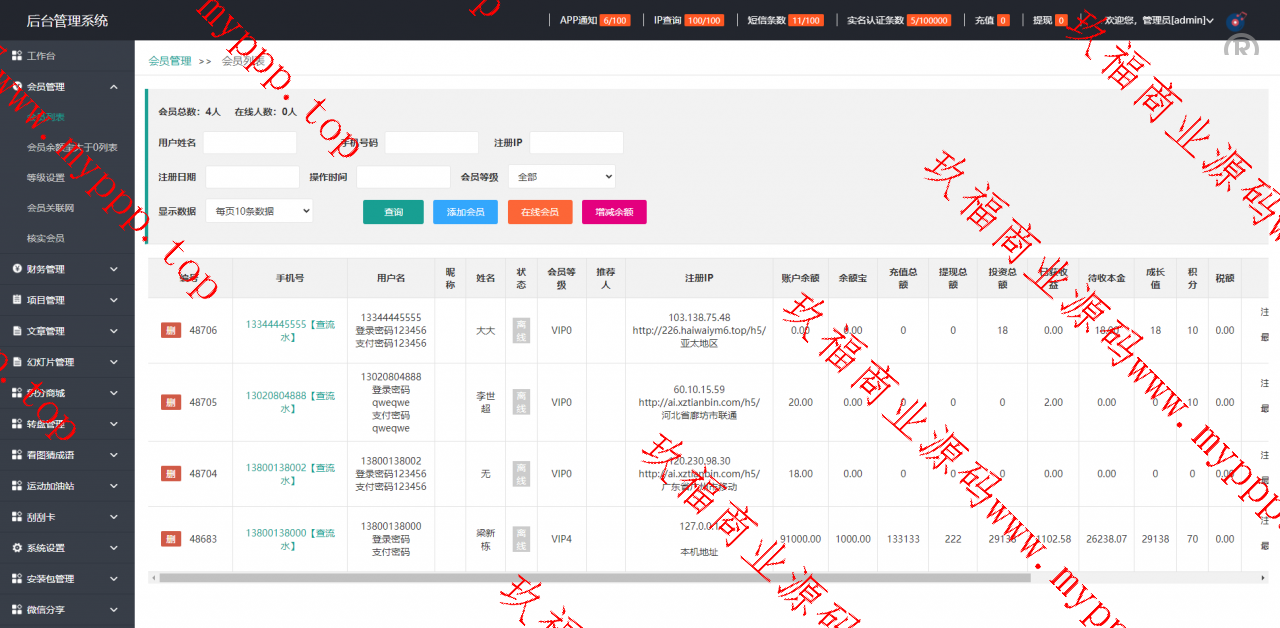The height and width of the screenshot is (628, 1280).
Task: Click 离线 status badge for member 48705
Action: [521, 402]
